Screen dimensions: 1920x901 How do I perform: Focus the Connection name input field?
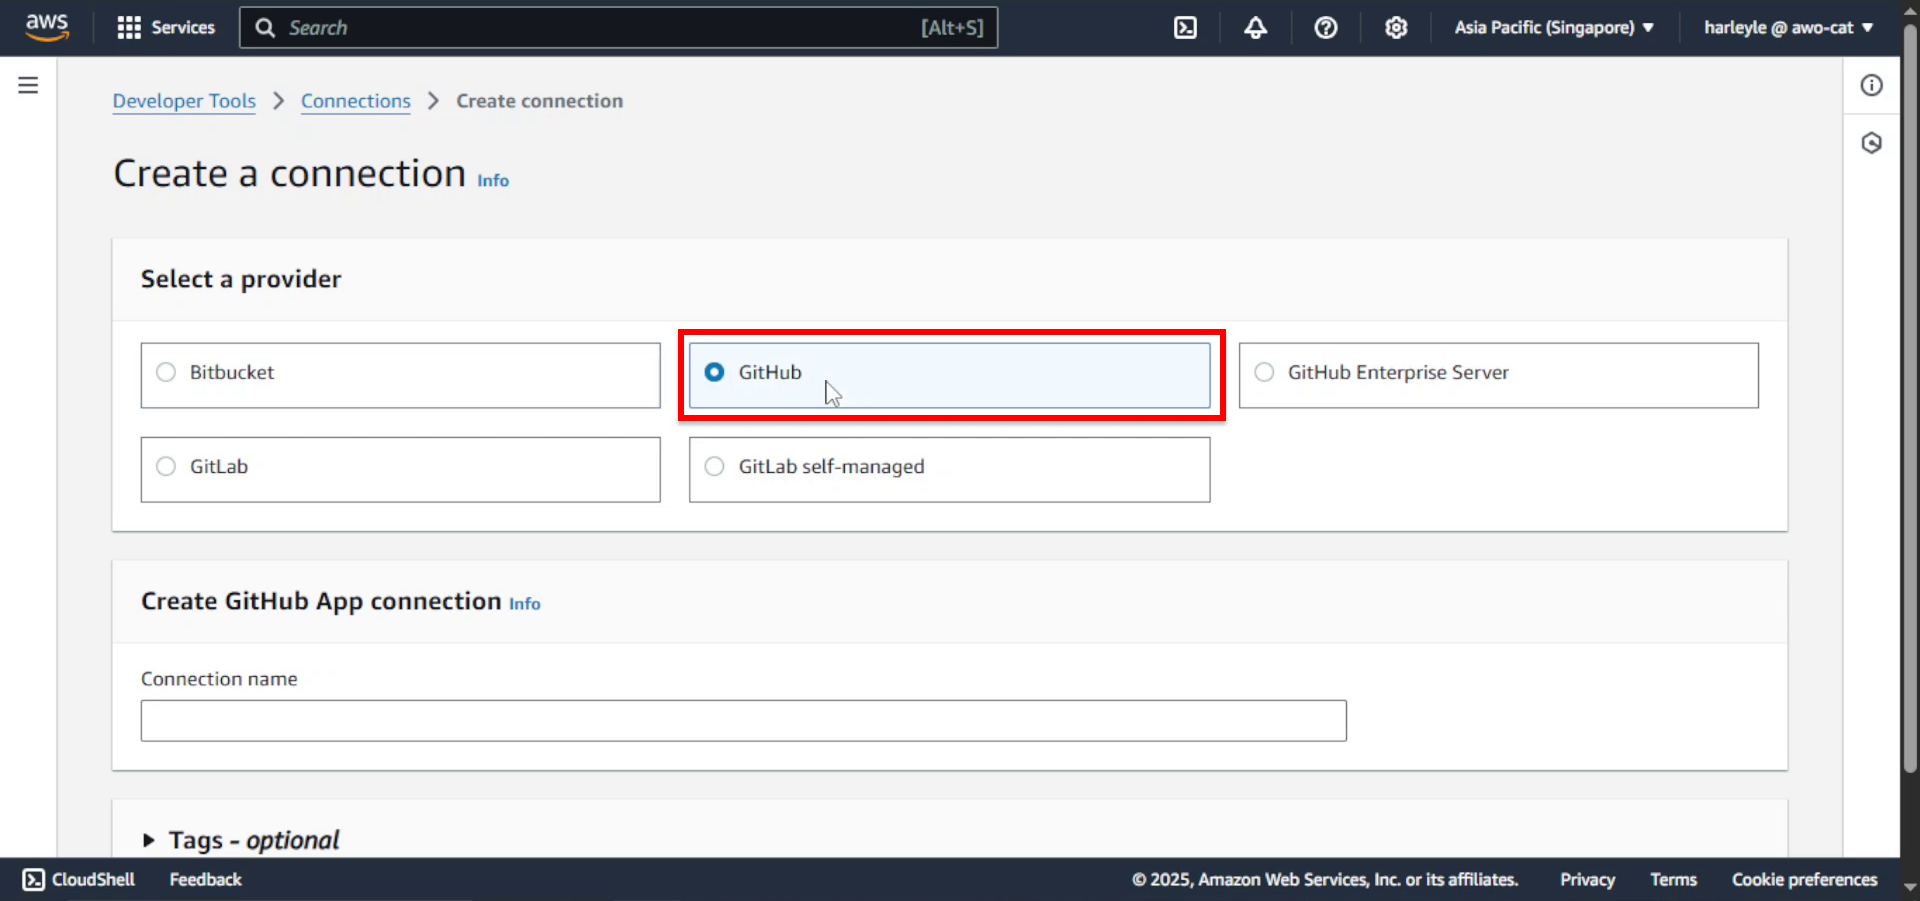743,721
